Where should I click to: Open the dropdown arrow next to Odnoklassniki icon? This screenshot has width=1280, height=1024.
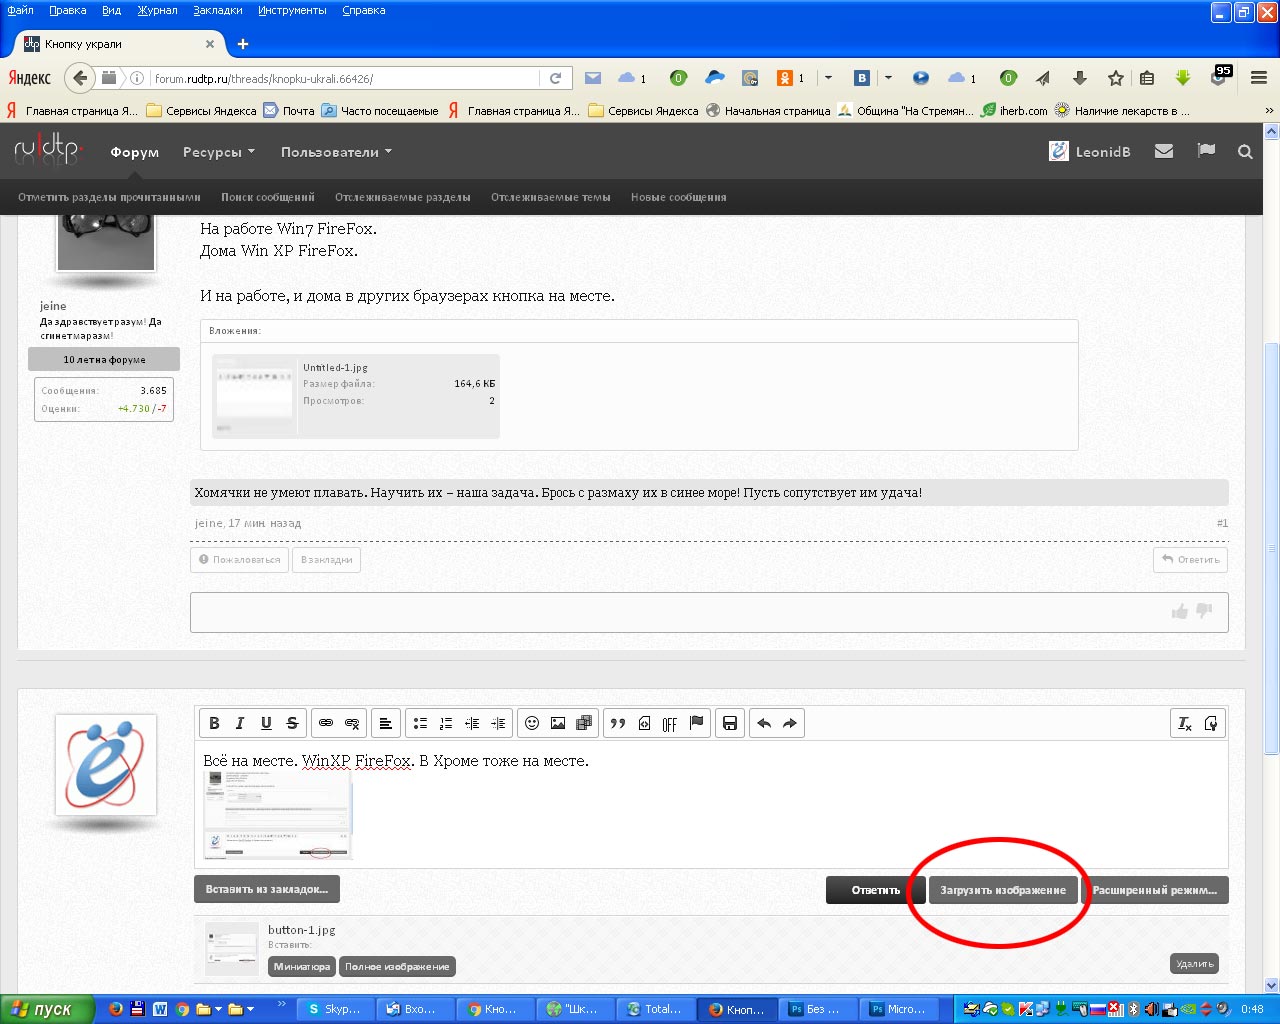pyautogui.click(x=828, y=78)
